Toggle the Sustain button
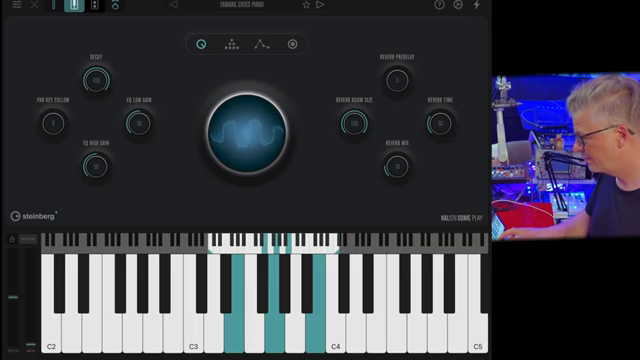Screen dimensions: 640x360 (x=28, y=239)
